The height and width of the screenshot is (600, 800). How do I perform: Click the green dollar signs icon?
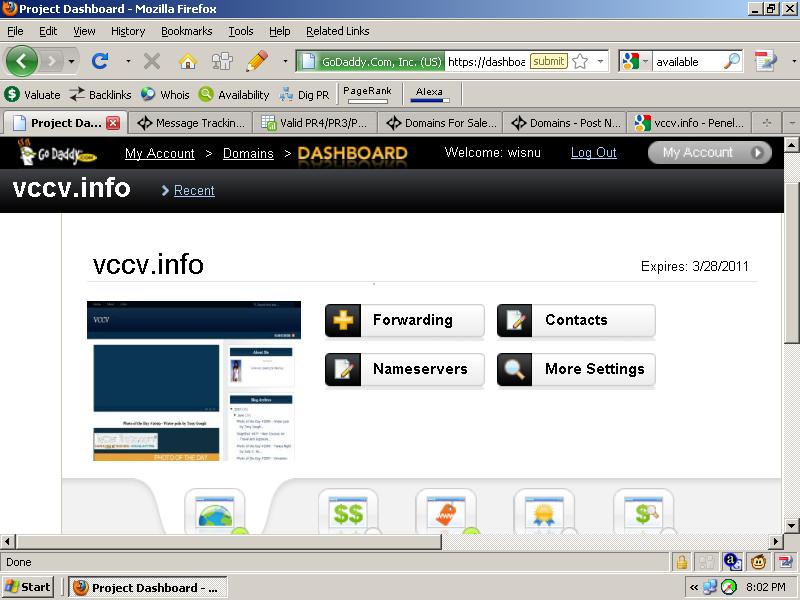pos(348,514)
